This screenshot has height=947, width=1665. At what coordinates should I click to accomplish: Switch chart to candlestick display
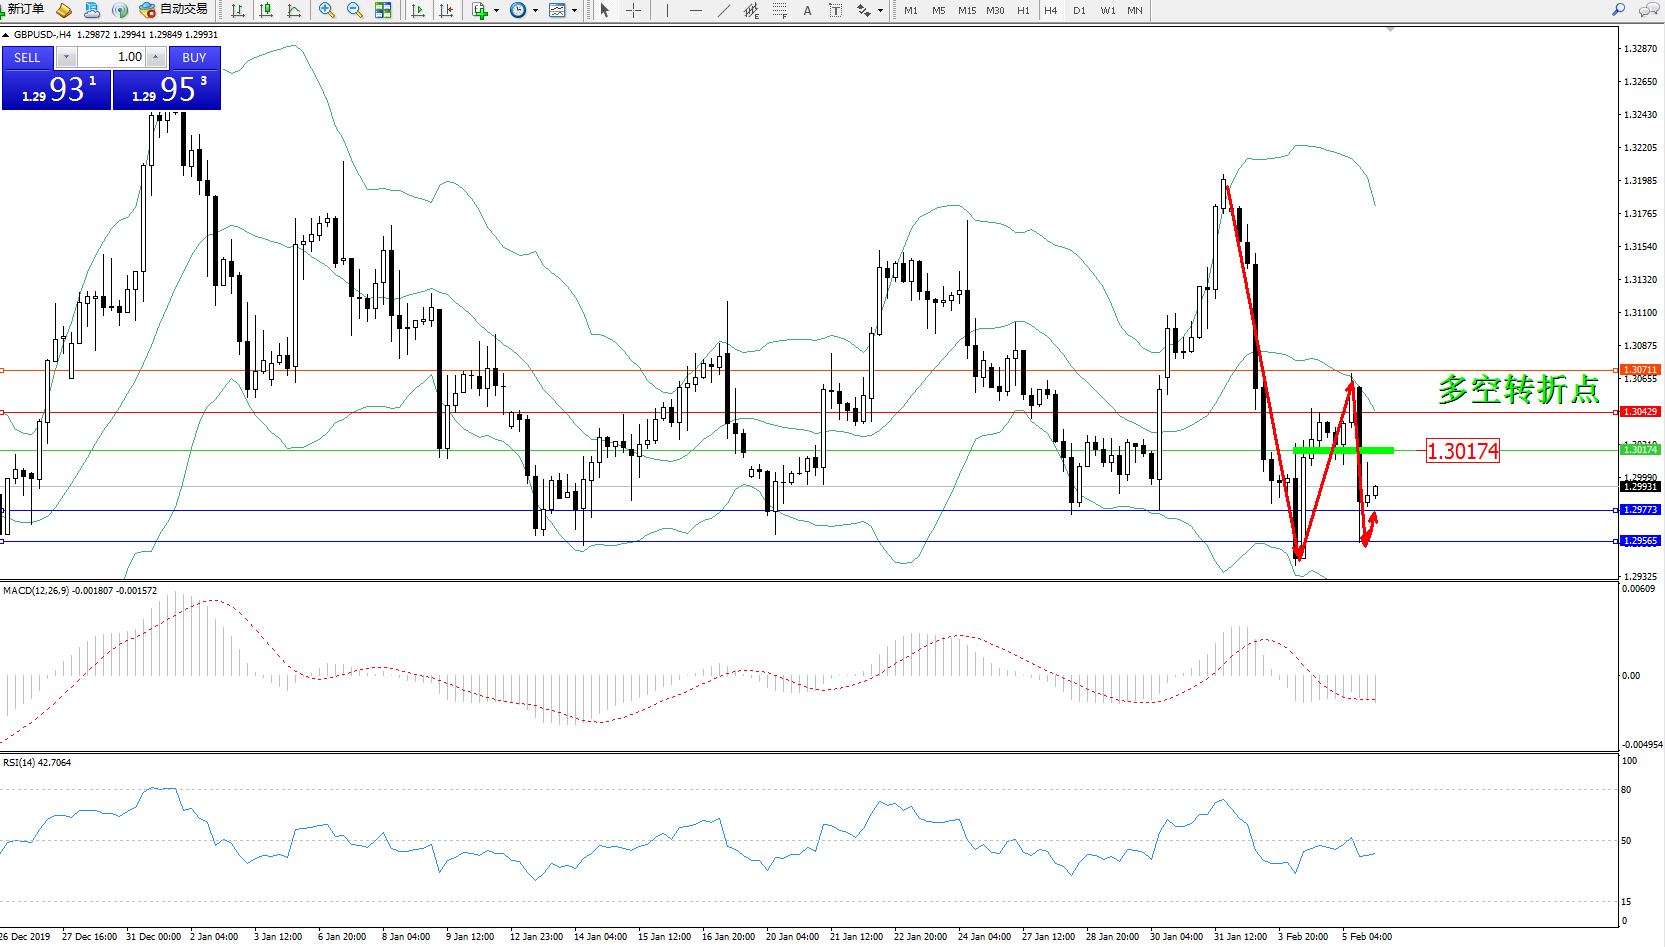tap(266, 10)
